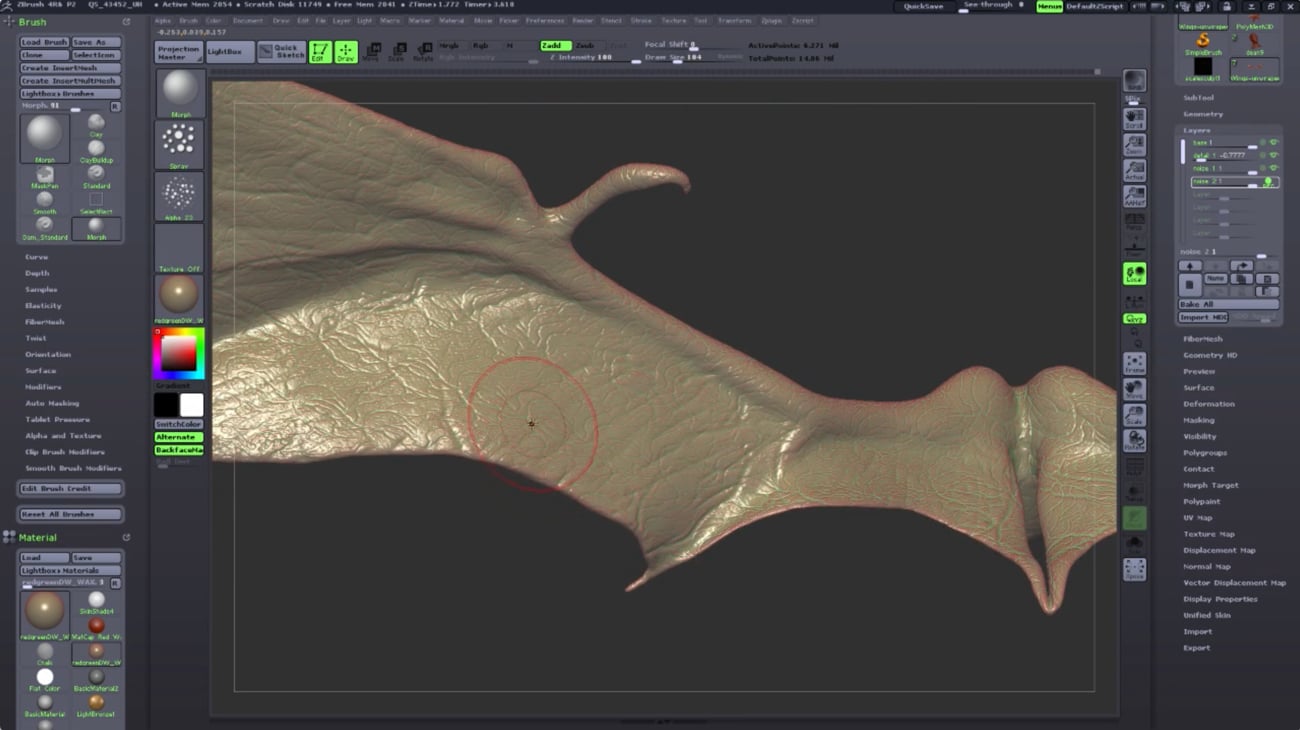The image size is (1300, 730).
Task: Toggle visibility eye of detail layer
Action: [x=1273, y=156]
